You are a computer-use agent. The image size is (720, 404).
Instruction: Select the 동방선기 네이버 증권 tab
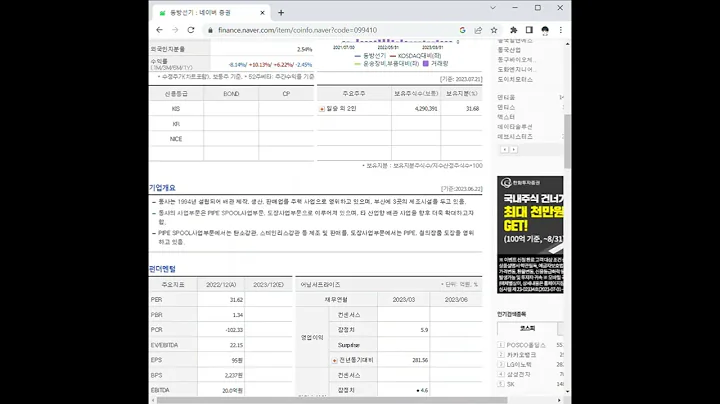210,13
